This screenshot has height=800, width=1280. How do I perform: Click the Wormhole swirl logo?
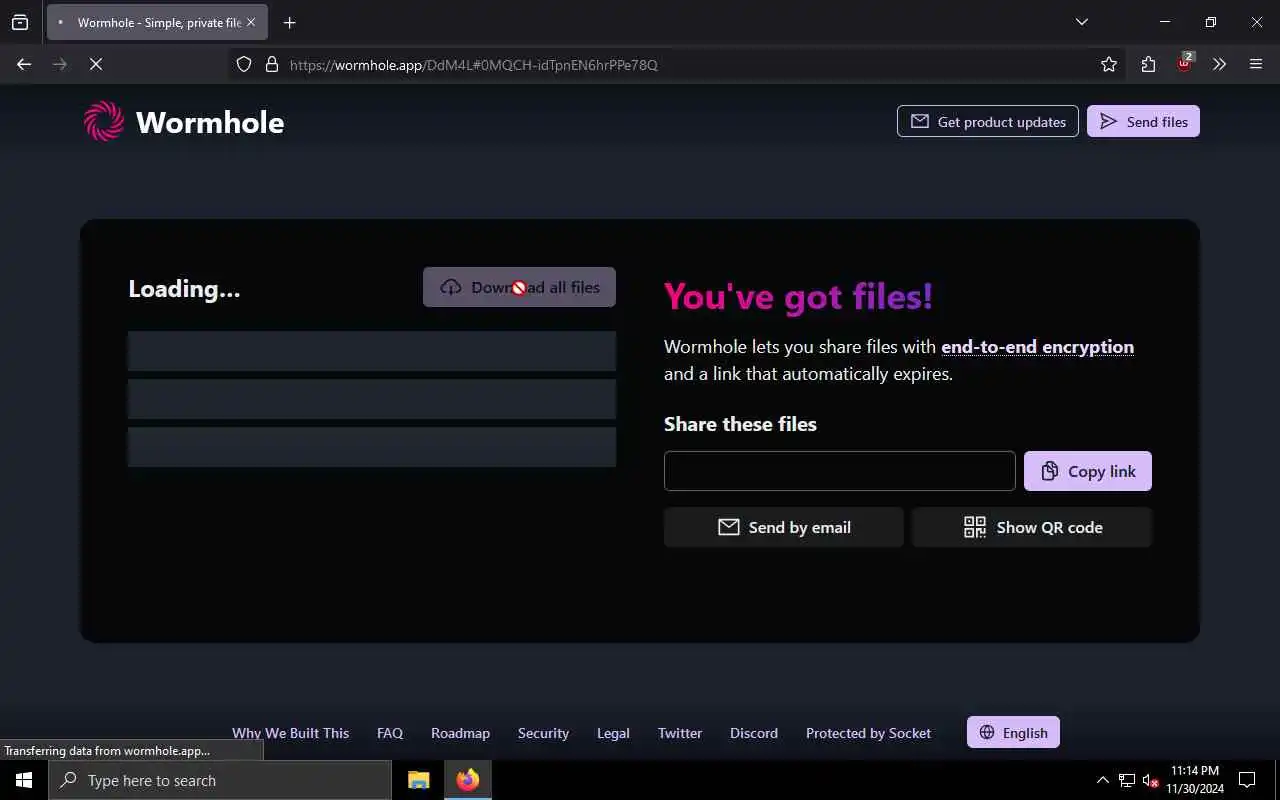pyautogui.click(x=104, y=122)
